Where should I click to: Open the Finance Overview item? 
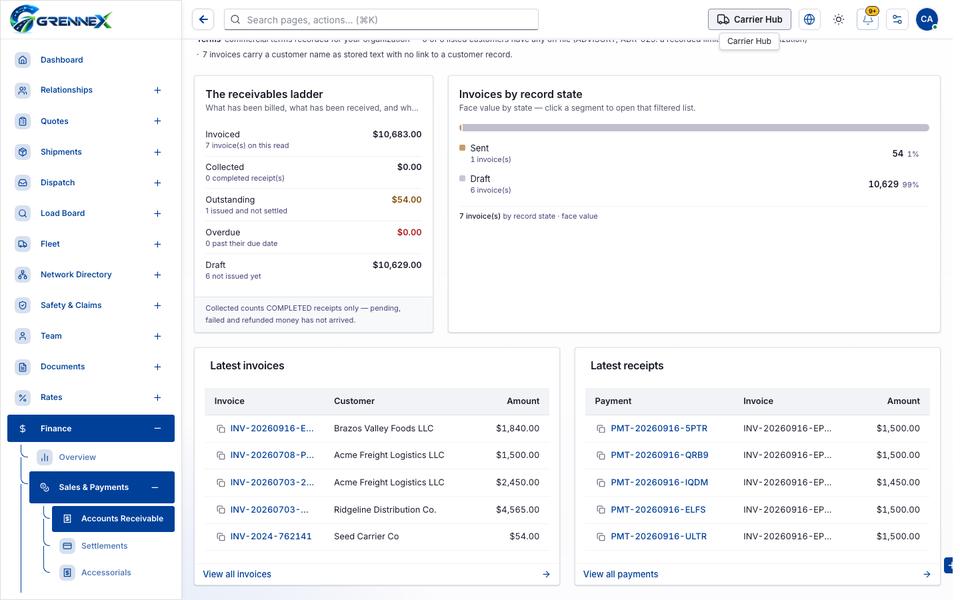(77, 457)
